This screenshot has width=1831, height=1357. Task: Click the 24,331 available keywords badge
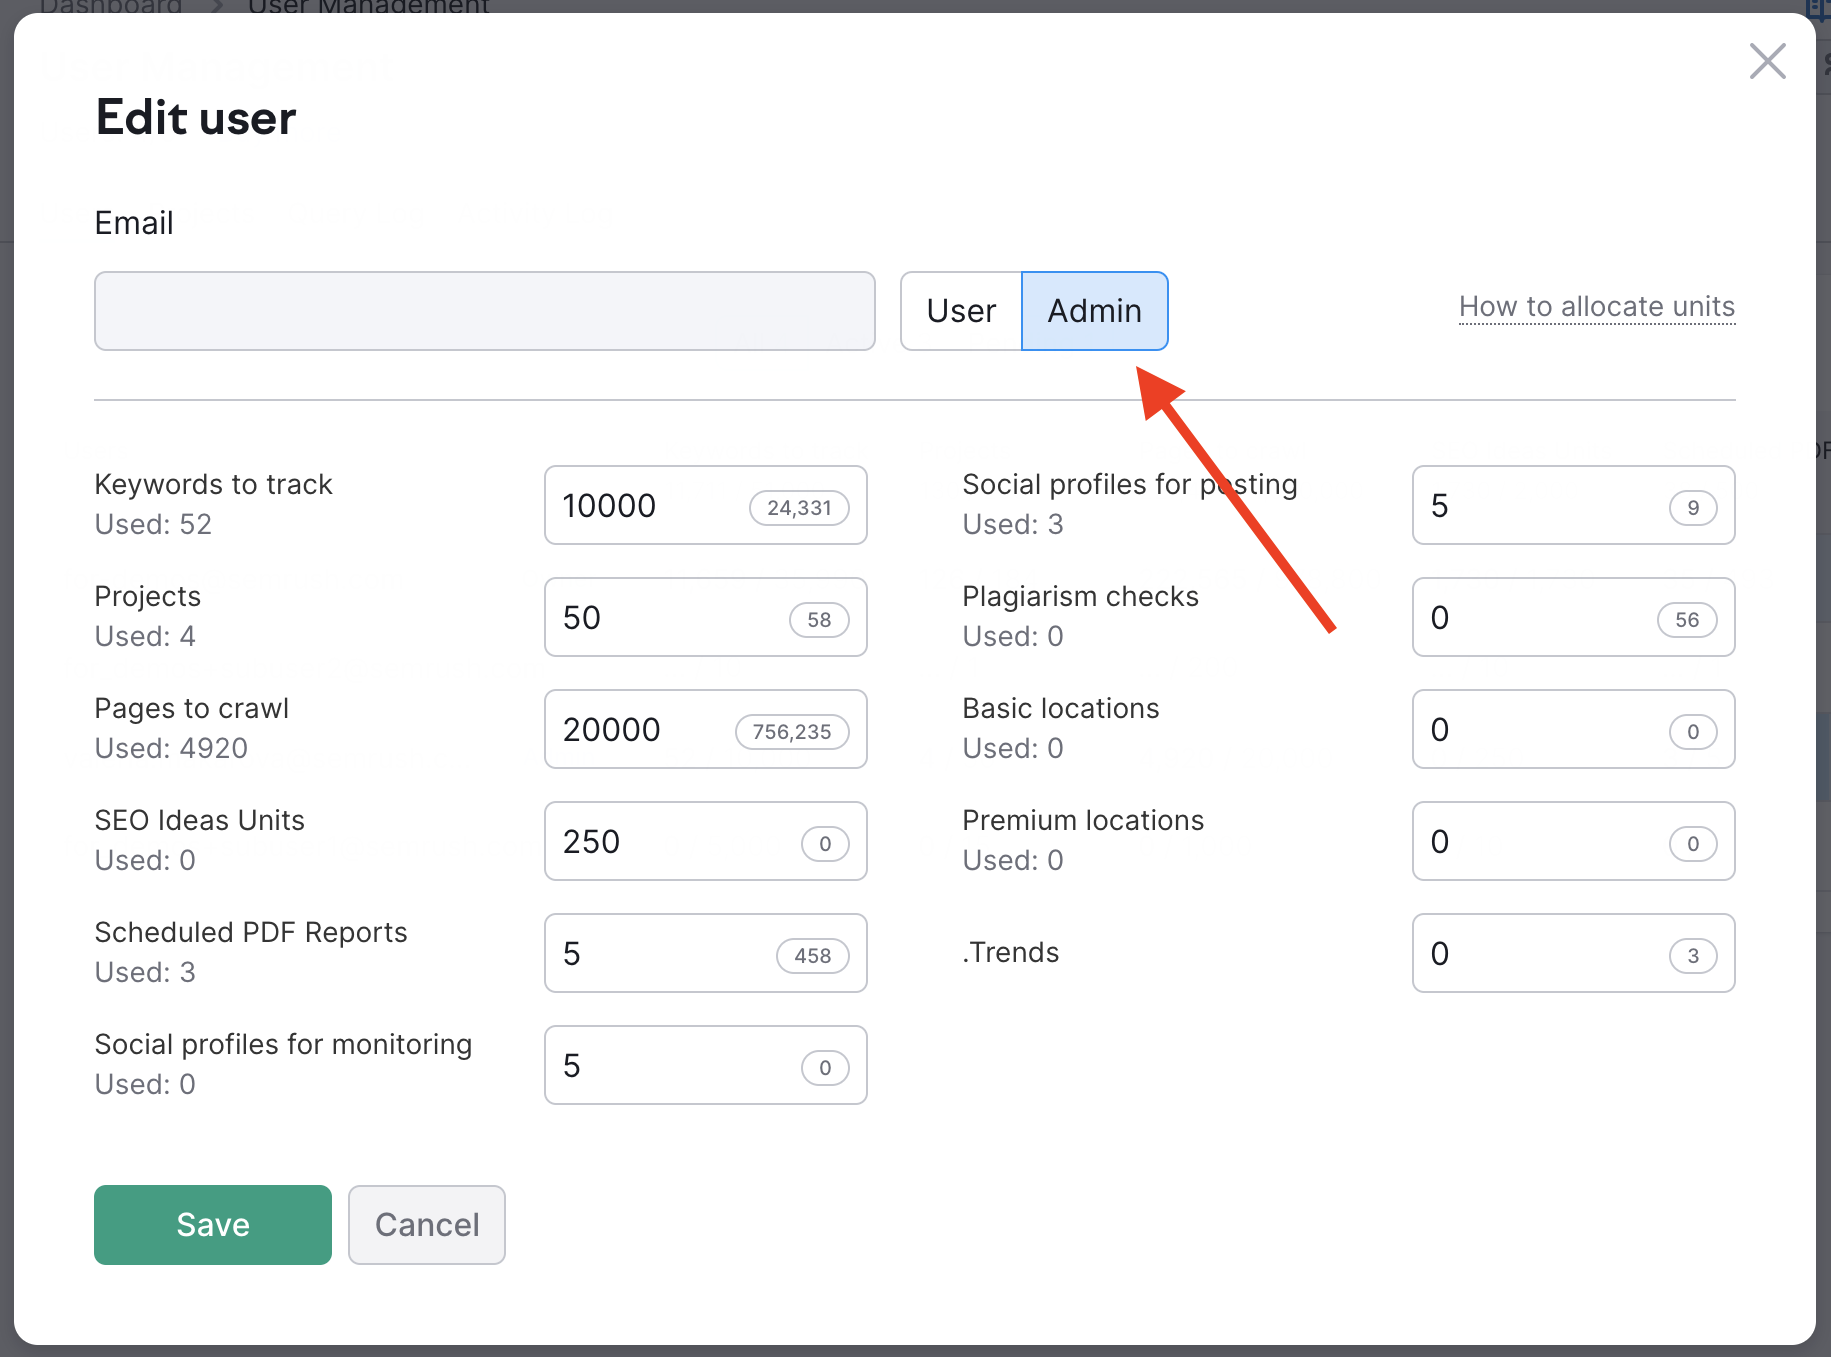point(799,508)
